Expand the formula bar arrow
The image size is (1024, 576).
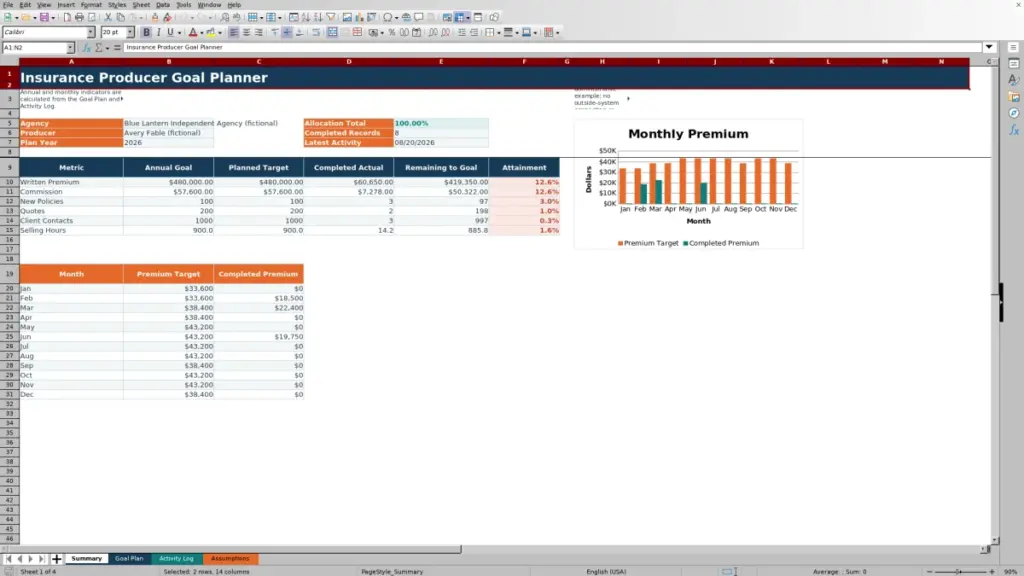pyautogui.click(x=989, y=48)
